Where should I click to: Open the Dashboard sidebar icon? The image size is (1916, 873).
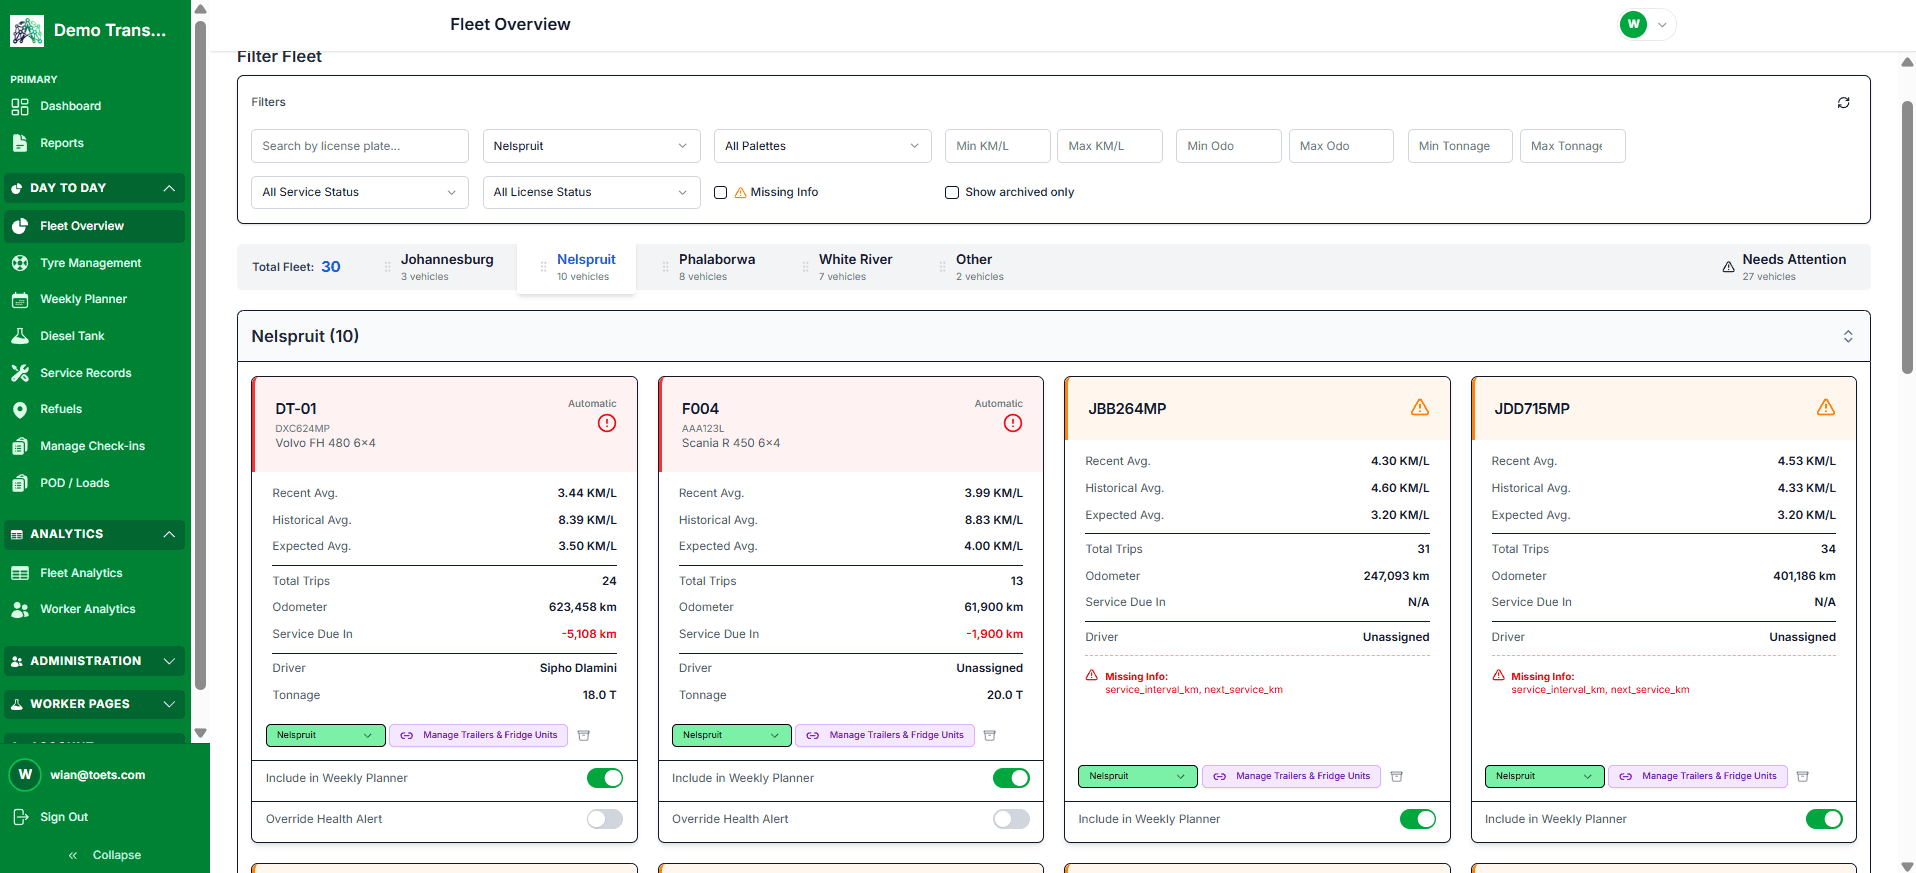coord(19,106)
